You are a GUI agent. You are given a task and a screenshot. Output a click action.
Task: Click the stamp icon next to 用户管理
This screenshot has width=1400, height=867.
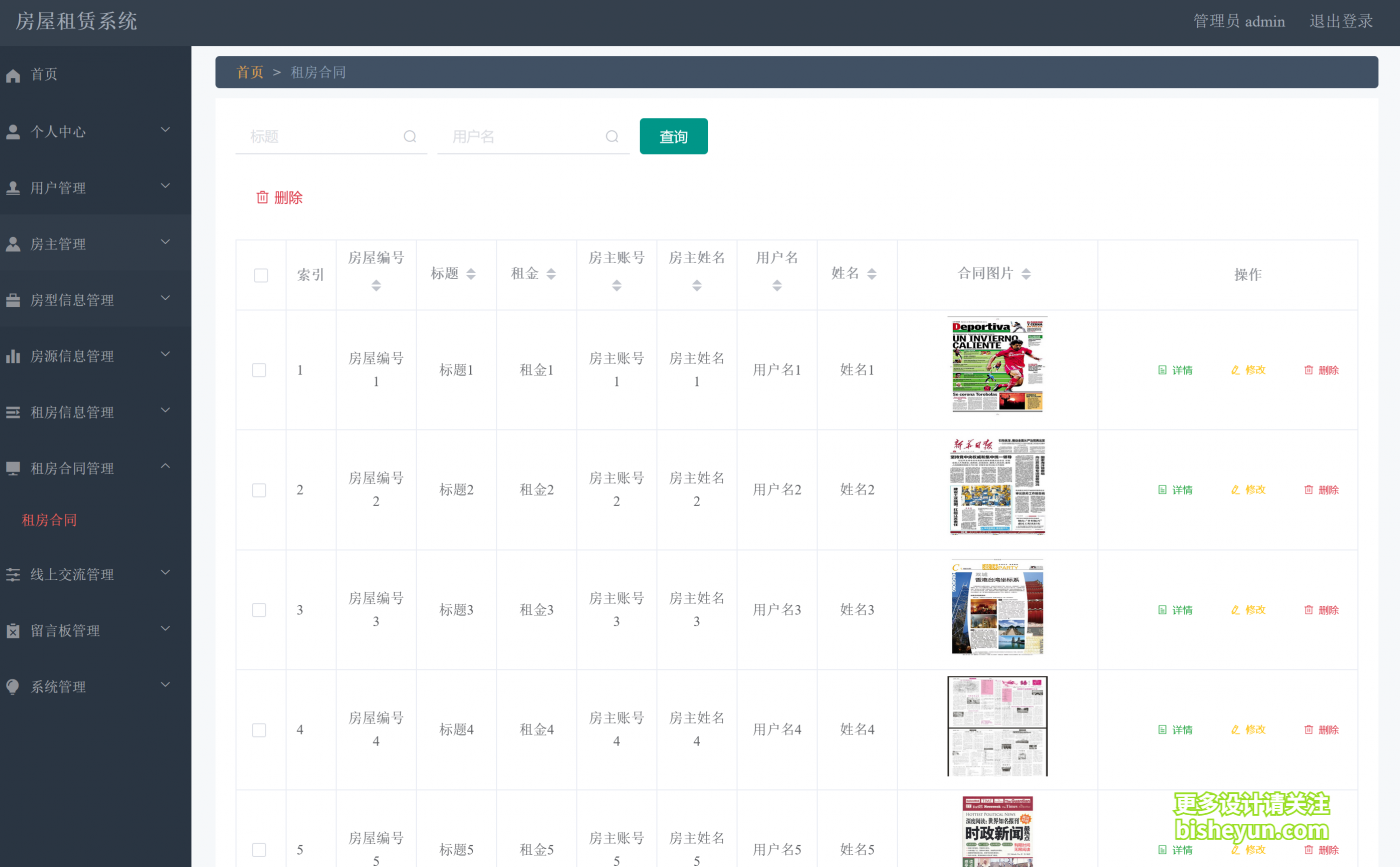[x=13, y=187]
